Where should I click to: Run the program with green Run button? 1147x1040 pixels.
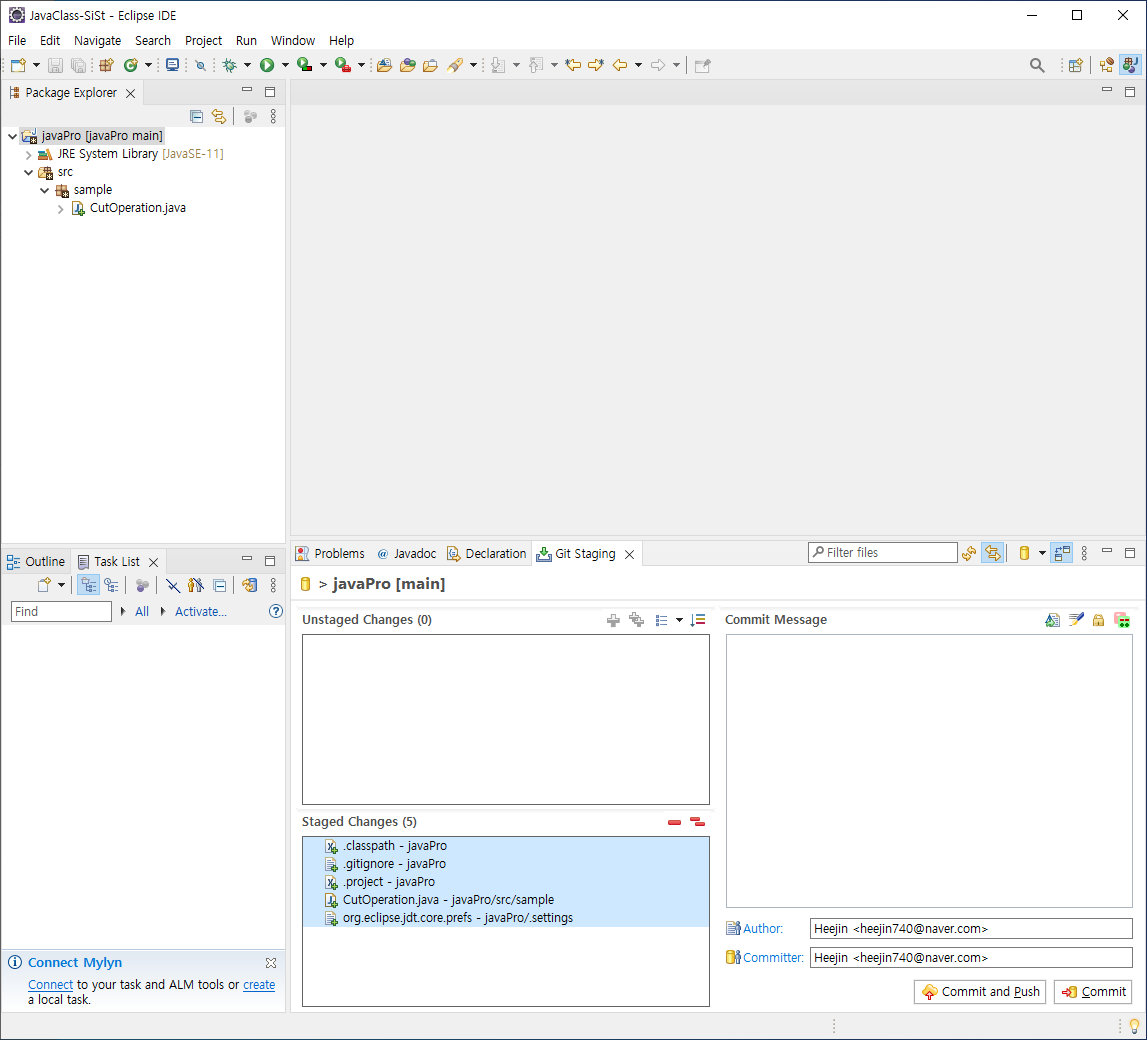coord(267,65)
